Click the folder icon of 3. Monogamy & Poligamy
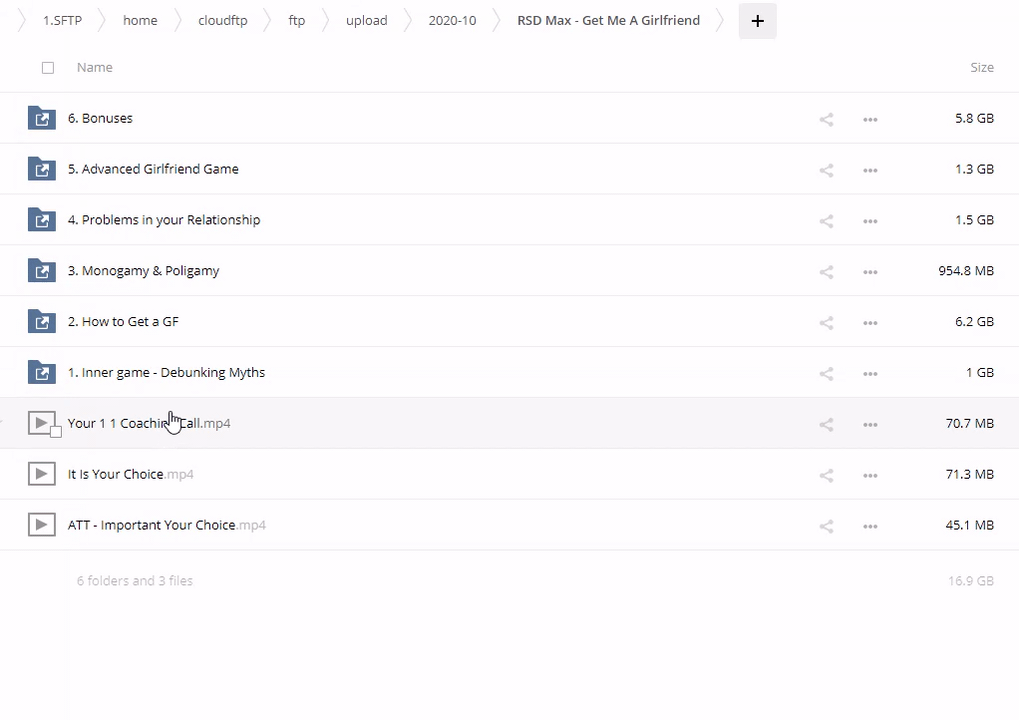The image size is (1019, 720). click(x=41, y=271)
